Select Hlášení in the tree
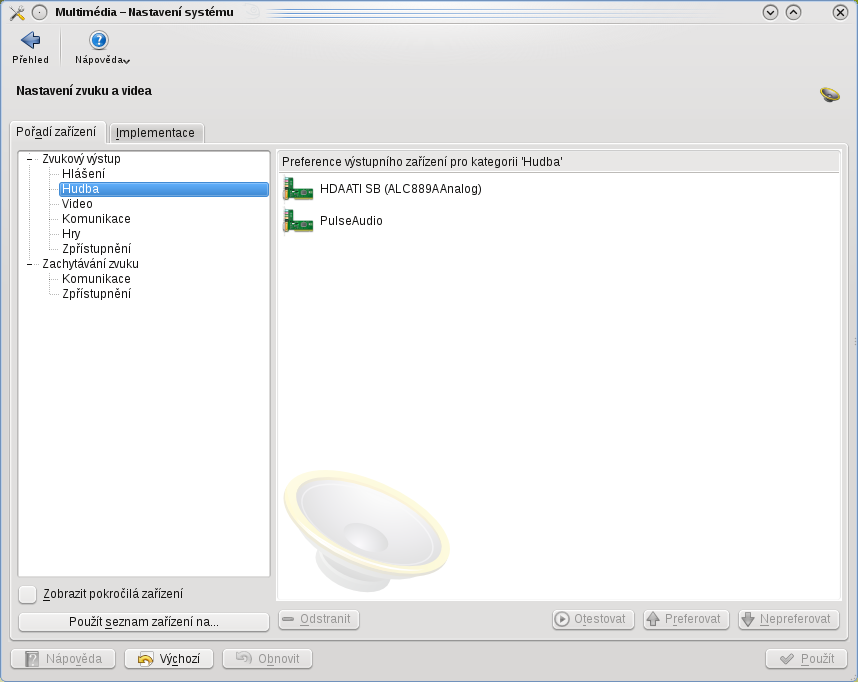 [x=83, y=174]
